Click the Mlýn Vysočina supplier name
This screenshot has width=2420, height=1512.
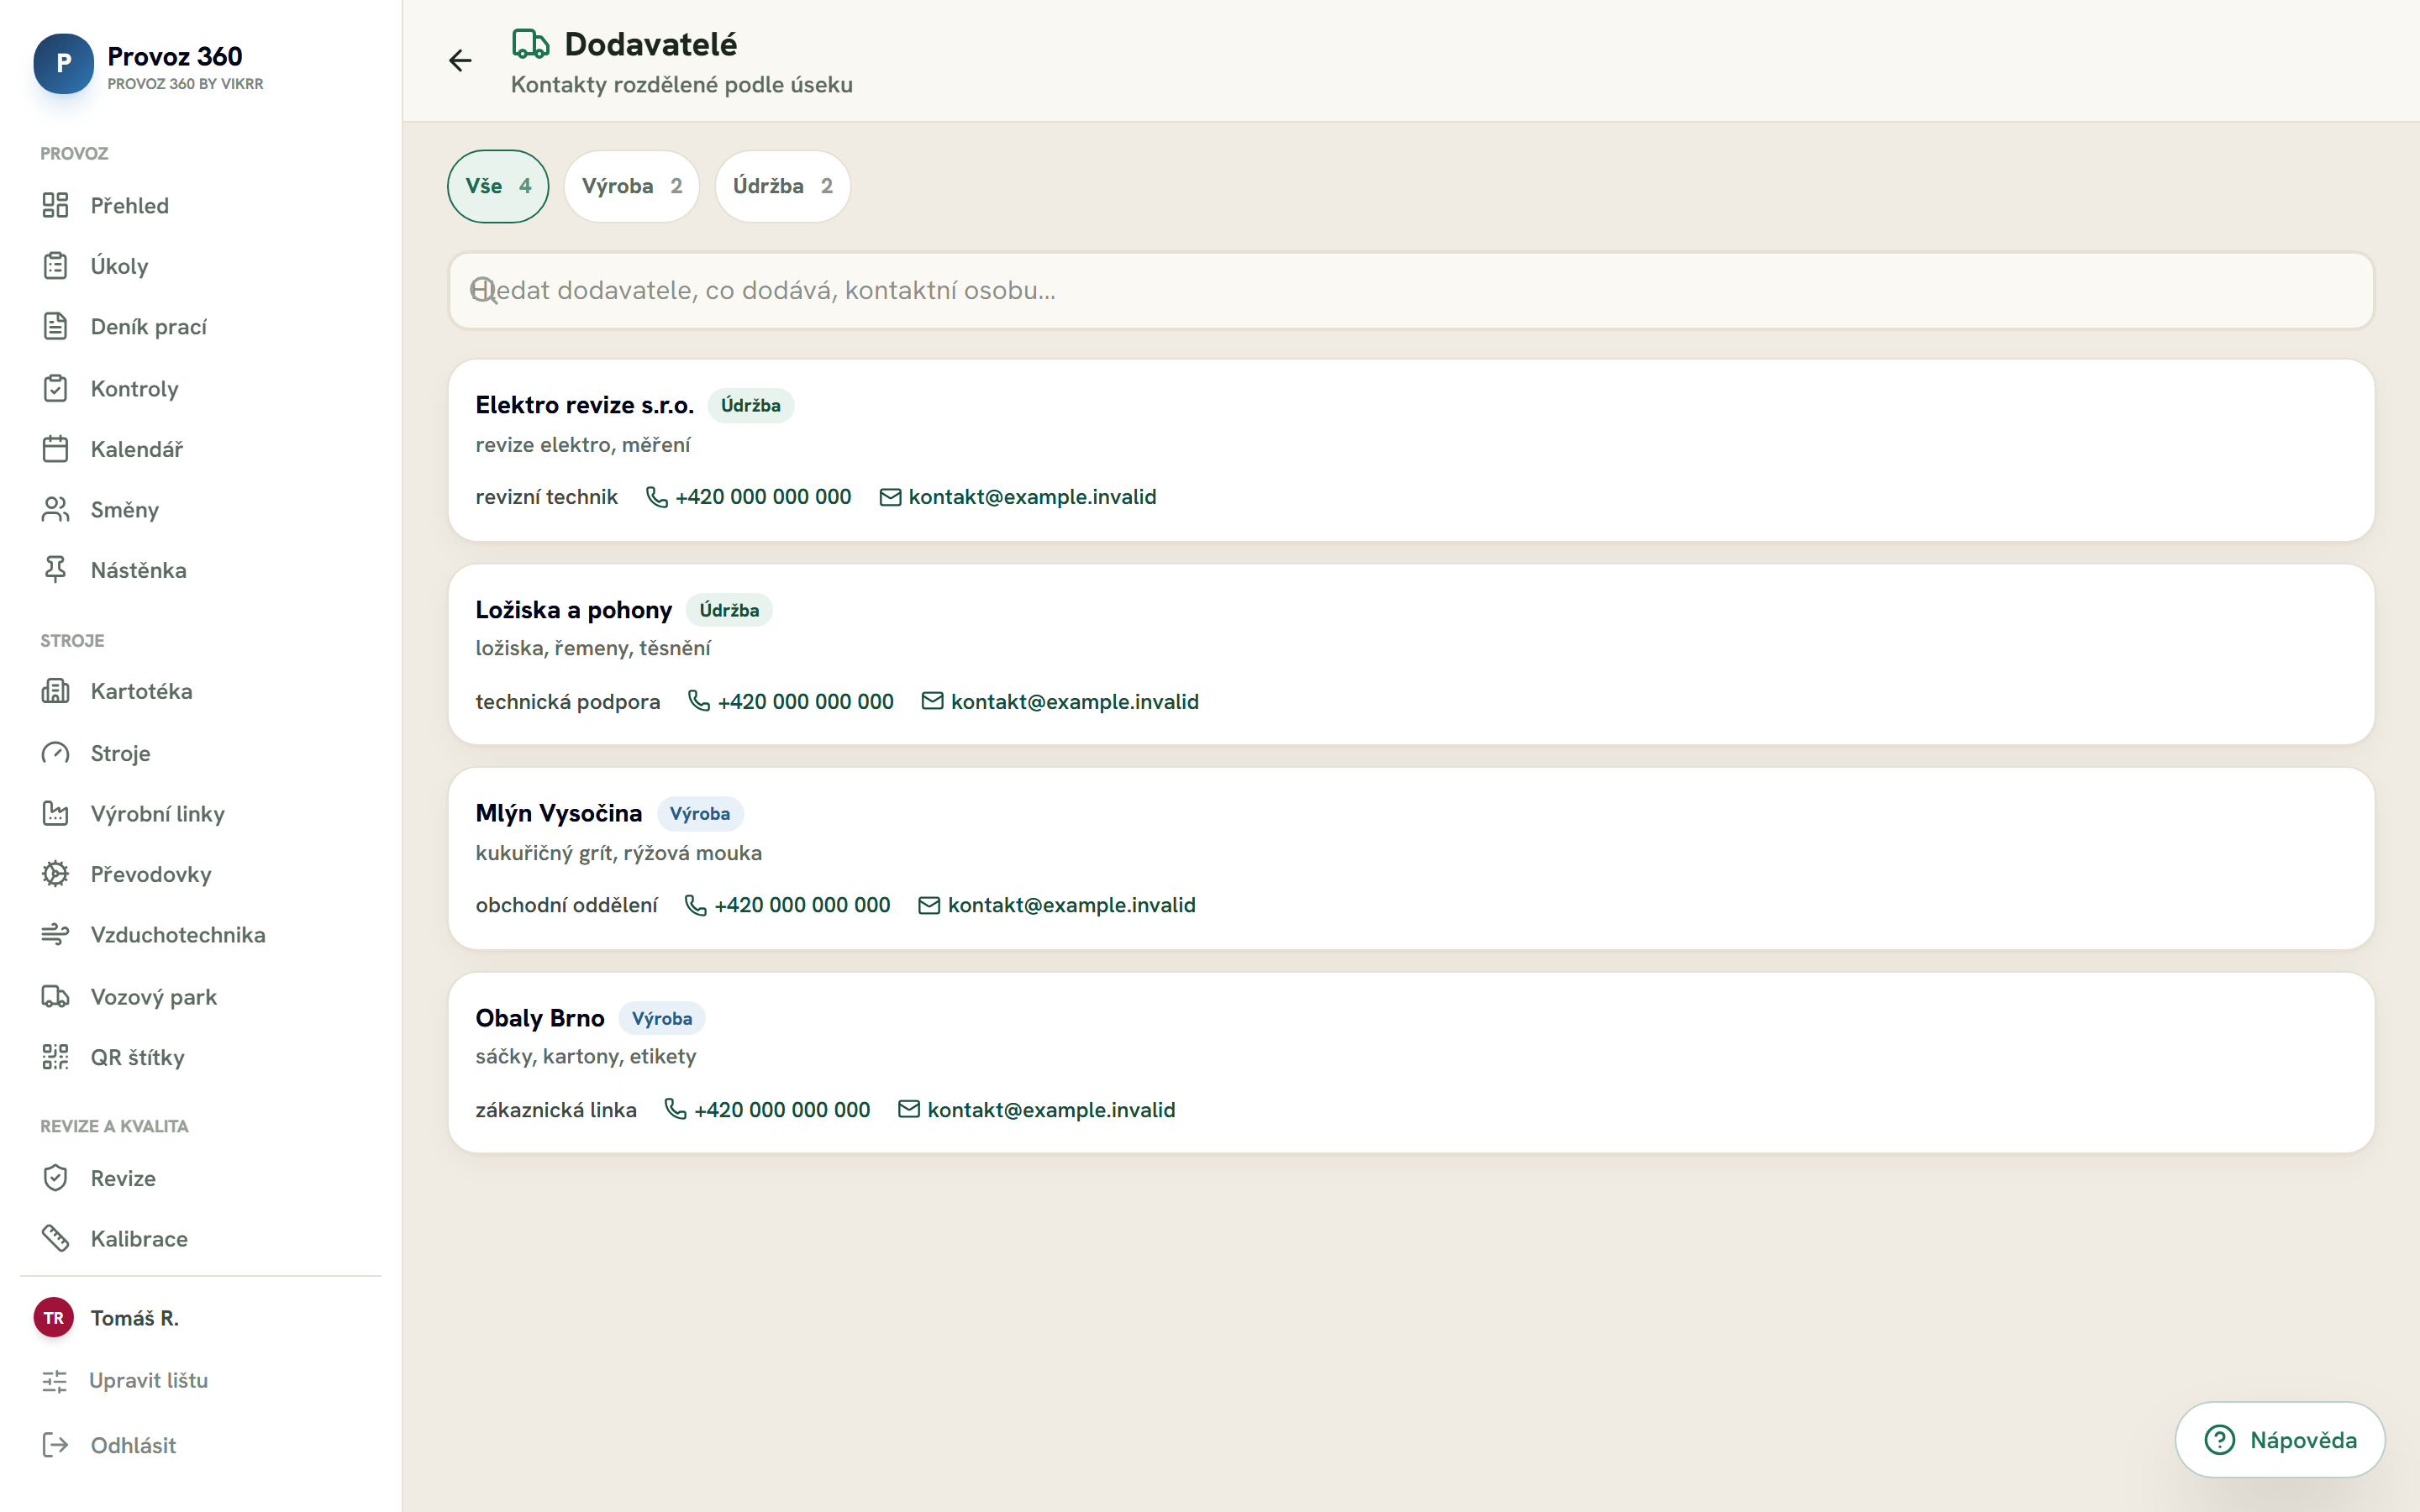[x=559, y=813]
